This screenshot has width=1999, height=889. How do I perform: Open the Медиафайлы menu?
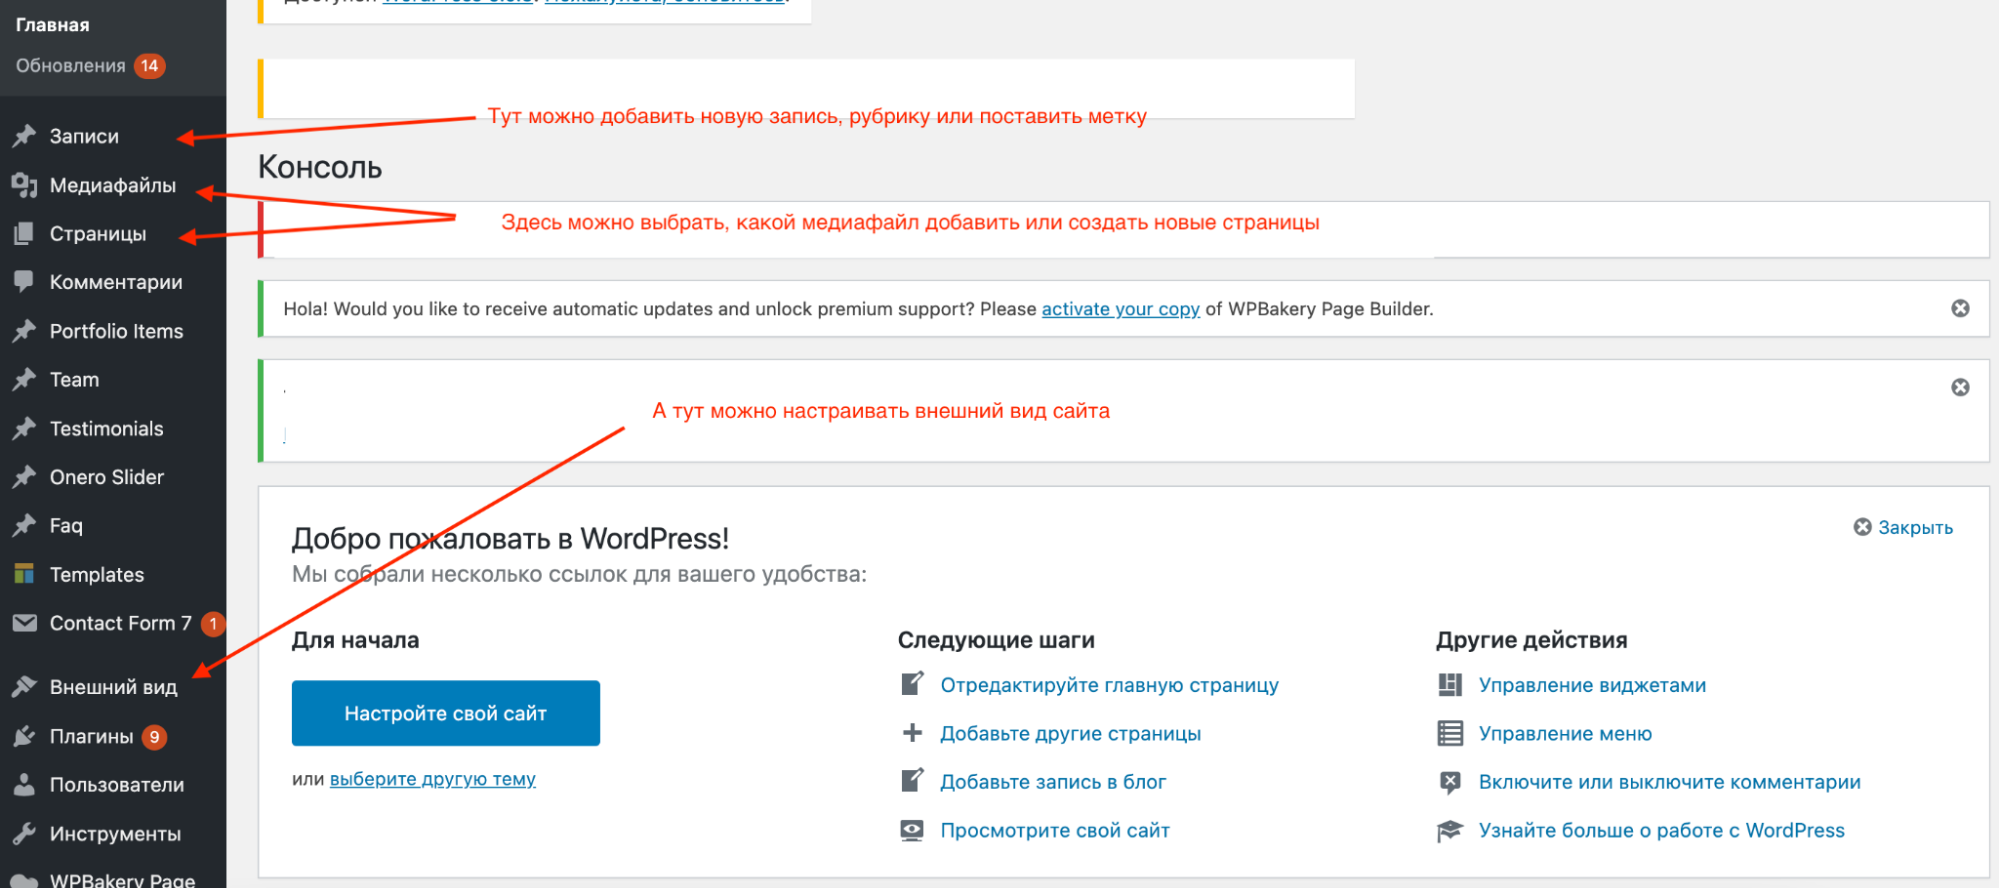[113, 185]
